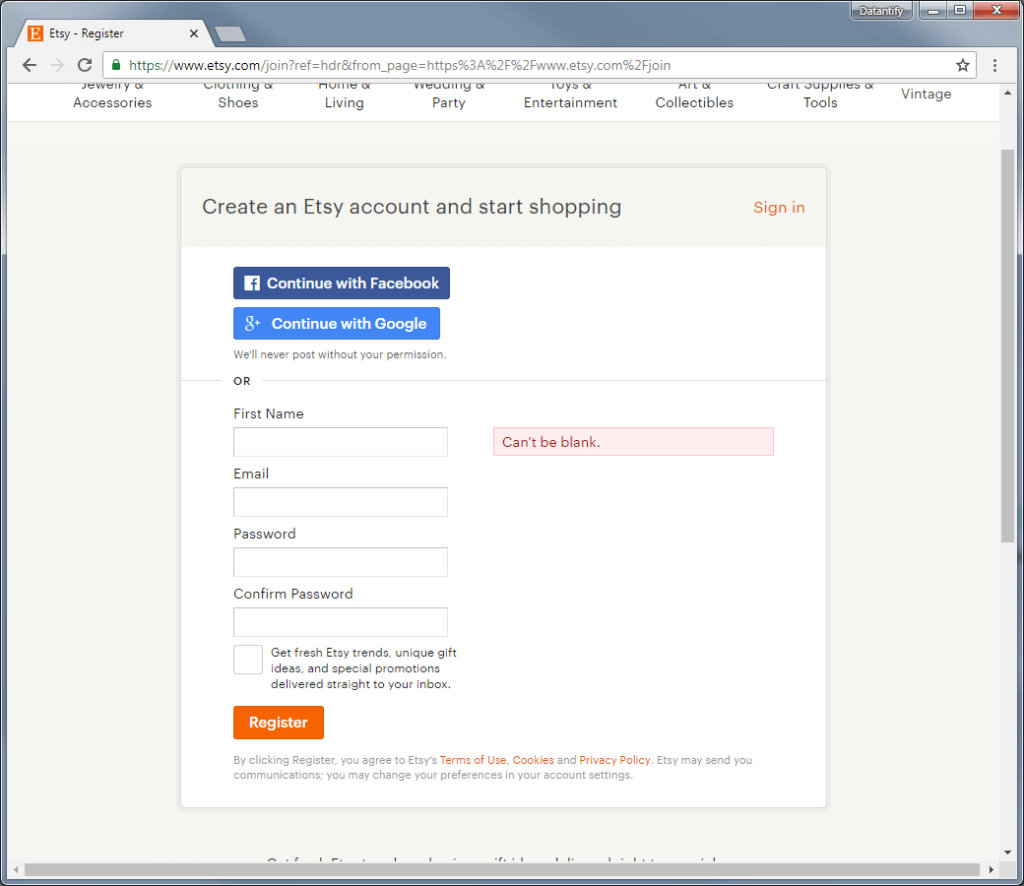Screen dimensions: 1024x886
Task: Click the browser back arrow
Action: (x=29, y=65)
